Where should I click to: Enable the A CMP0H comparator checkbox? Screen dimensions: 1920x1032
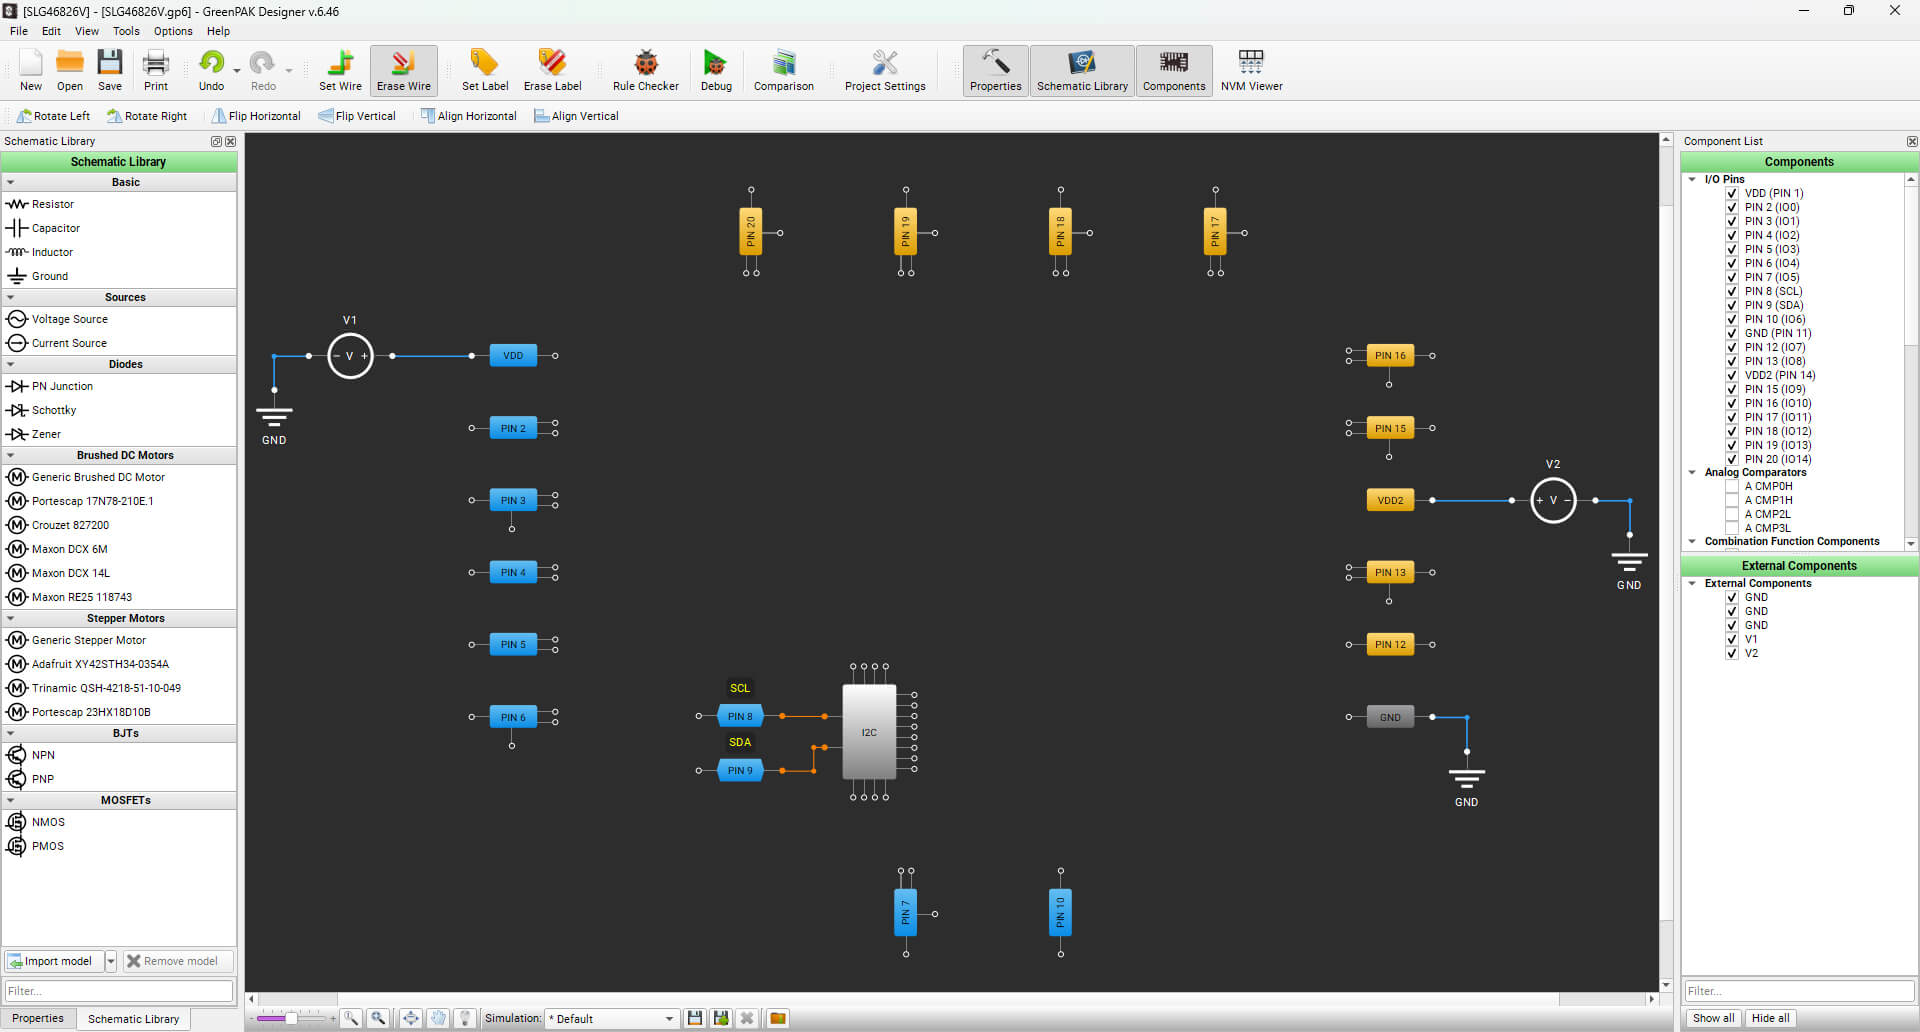[1731, 487]
